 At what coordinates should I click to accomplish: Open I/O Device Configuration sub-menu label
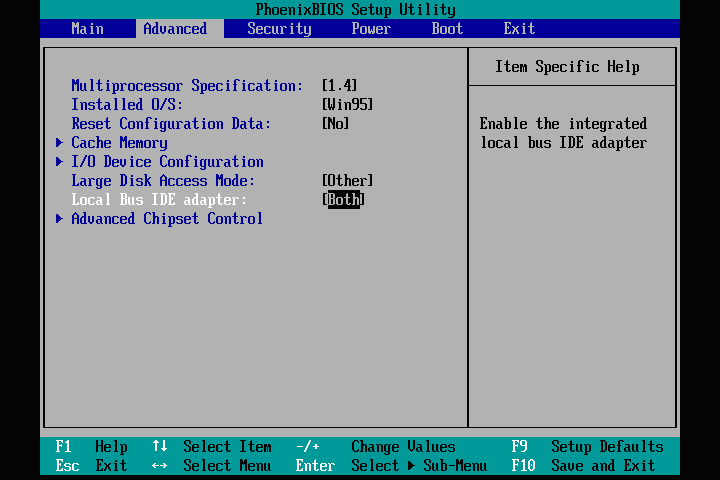pos(168,162)
